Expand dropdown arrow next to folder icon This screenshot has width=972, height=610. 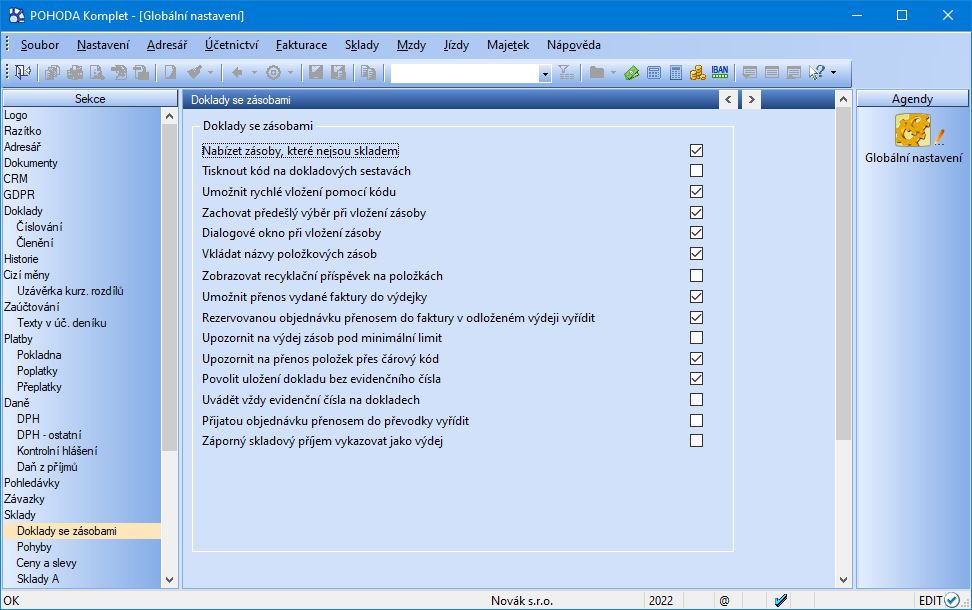613,73
